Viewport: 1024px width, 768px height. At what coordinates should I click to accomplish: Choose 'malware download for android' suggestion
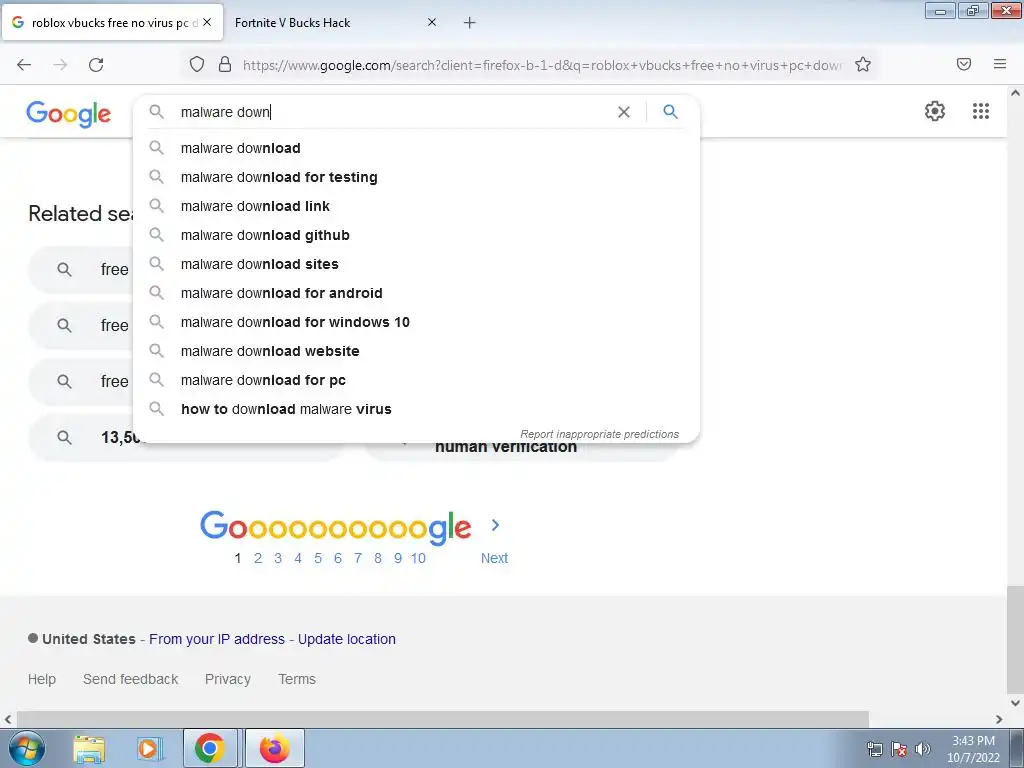(415, 293)
